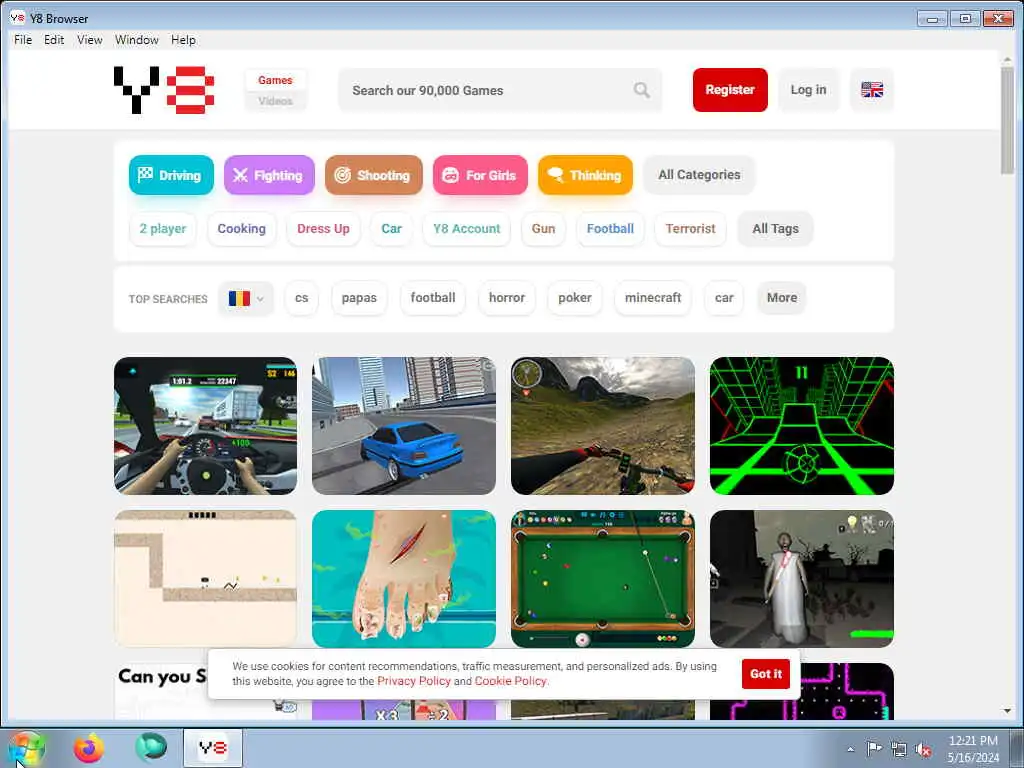The image size is (1024, 768).
Task: Choose the Car tag
Action: pos(391,229)
